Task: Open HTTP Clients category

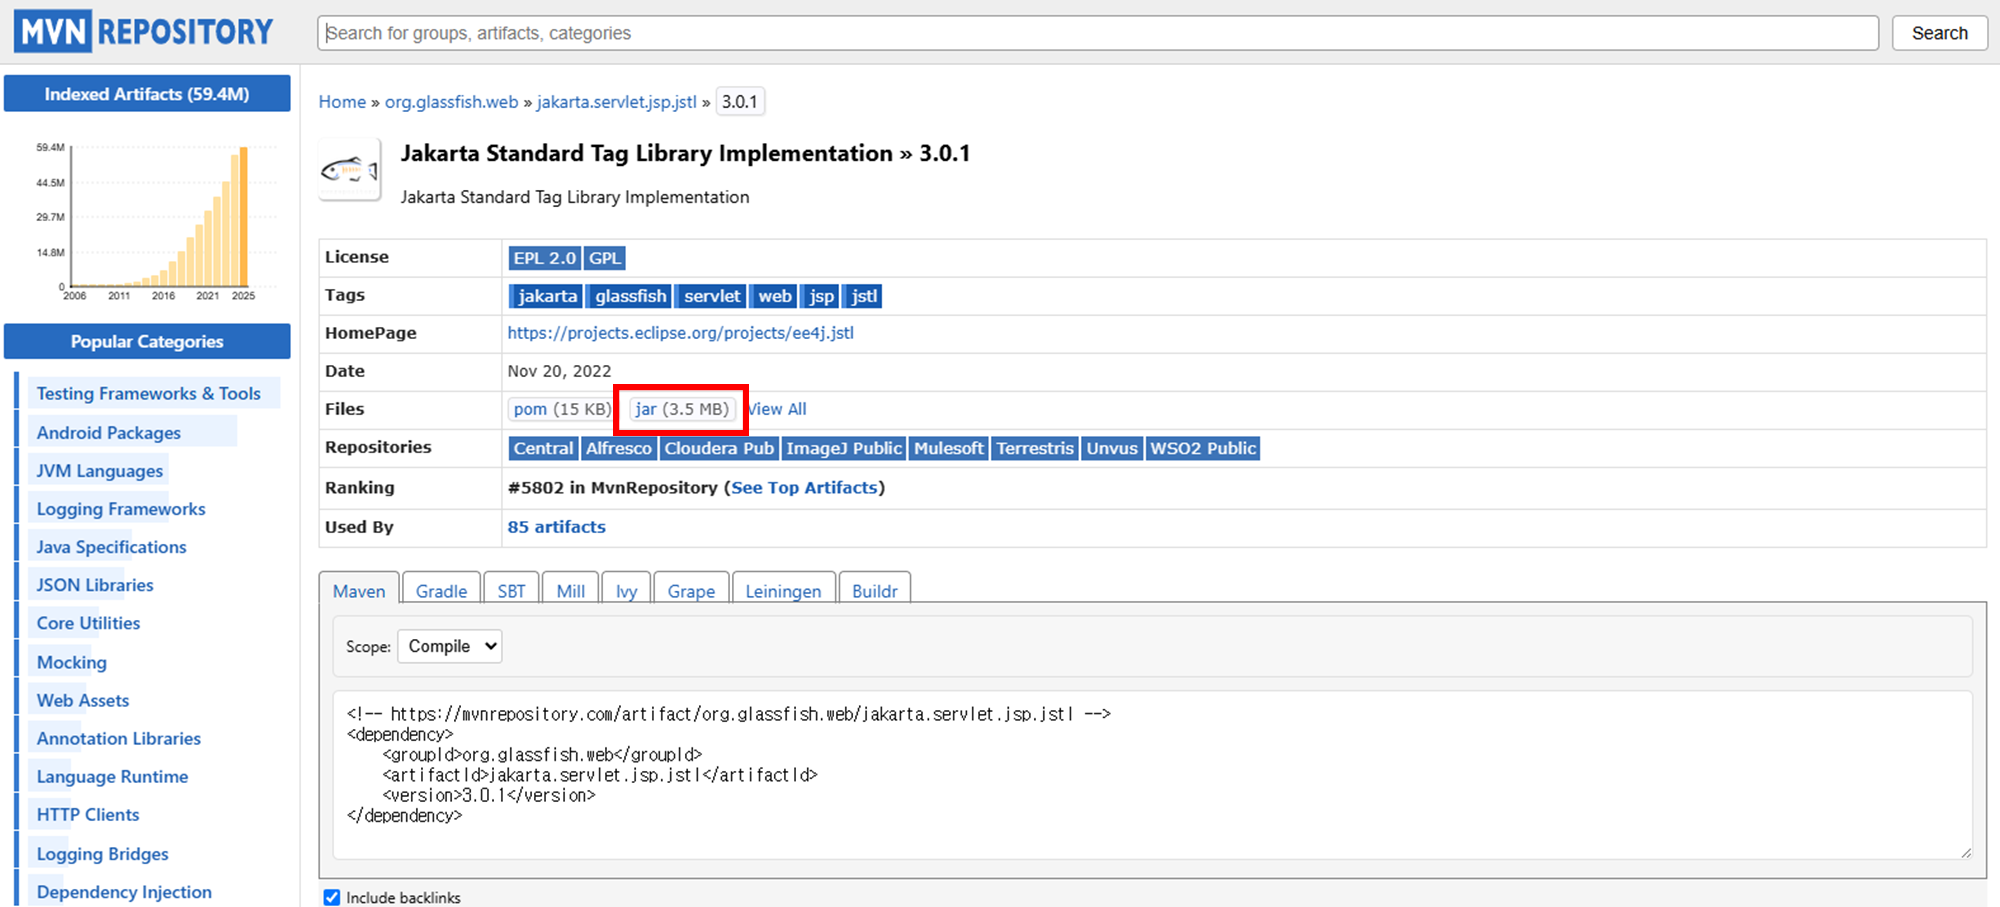Action: [x=88, y=814]
